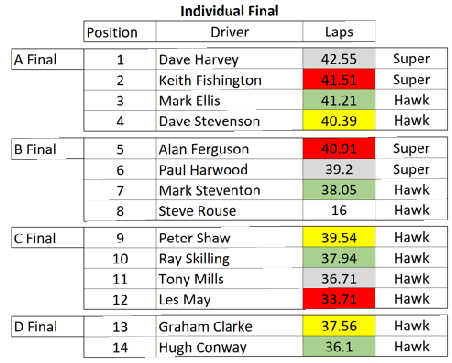Select Dave Harvey driver cell
Image resolution: width=452 pixels, height=363 pixels.
pyautogui.click(x=229, y=60)
